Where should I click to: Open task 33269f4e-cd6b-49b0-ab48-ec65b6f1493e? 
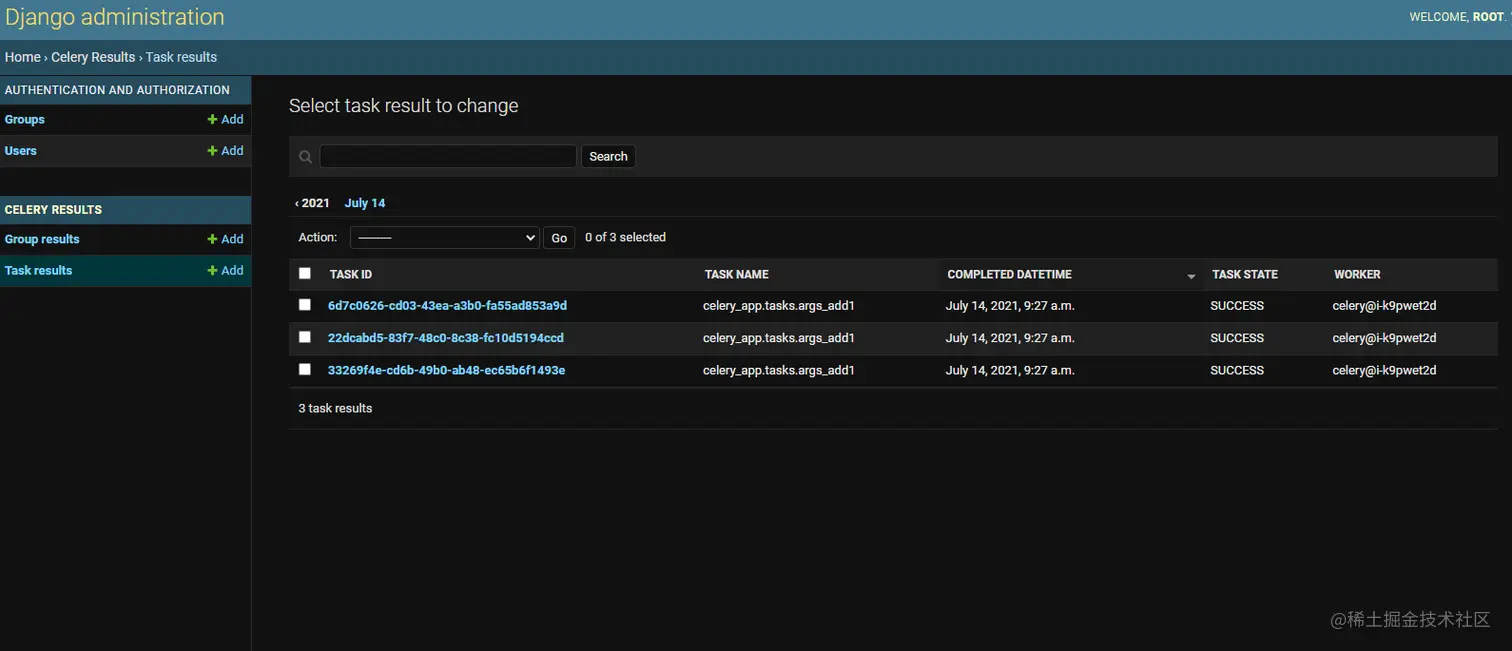[446, 370]
